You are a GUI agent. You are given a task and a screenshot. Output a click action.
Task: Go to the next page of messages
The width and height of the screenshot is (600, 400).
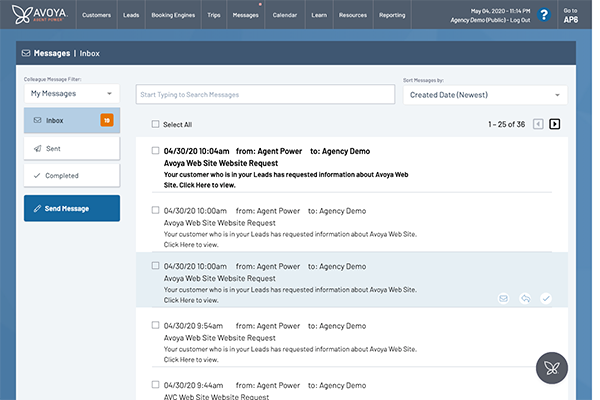coord(555,124)
